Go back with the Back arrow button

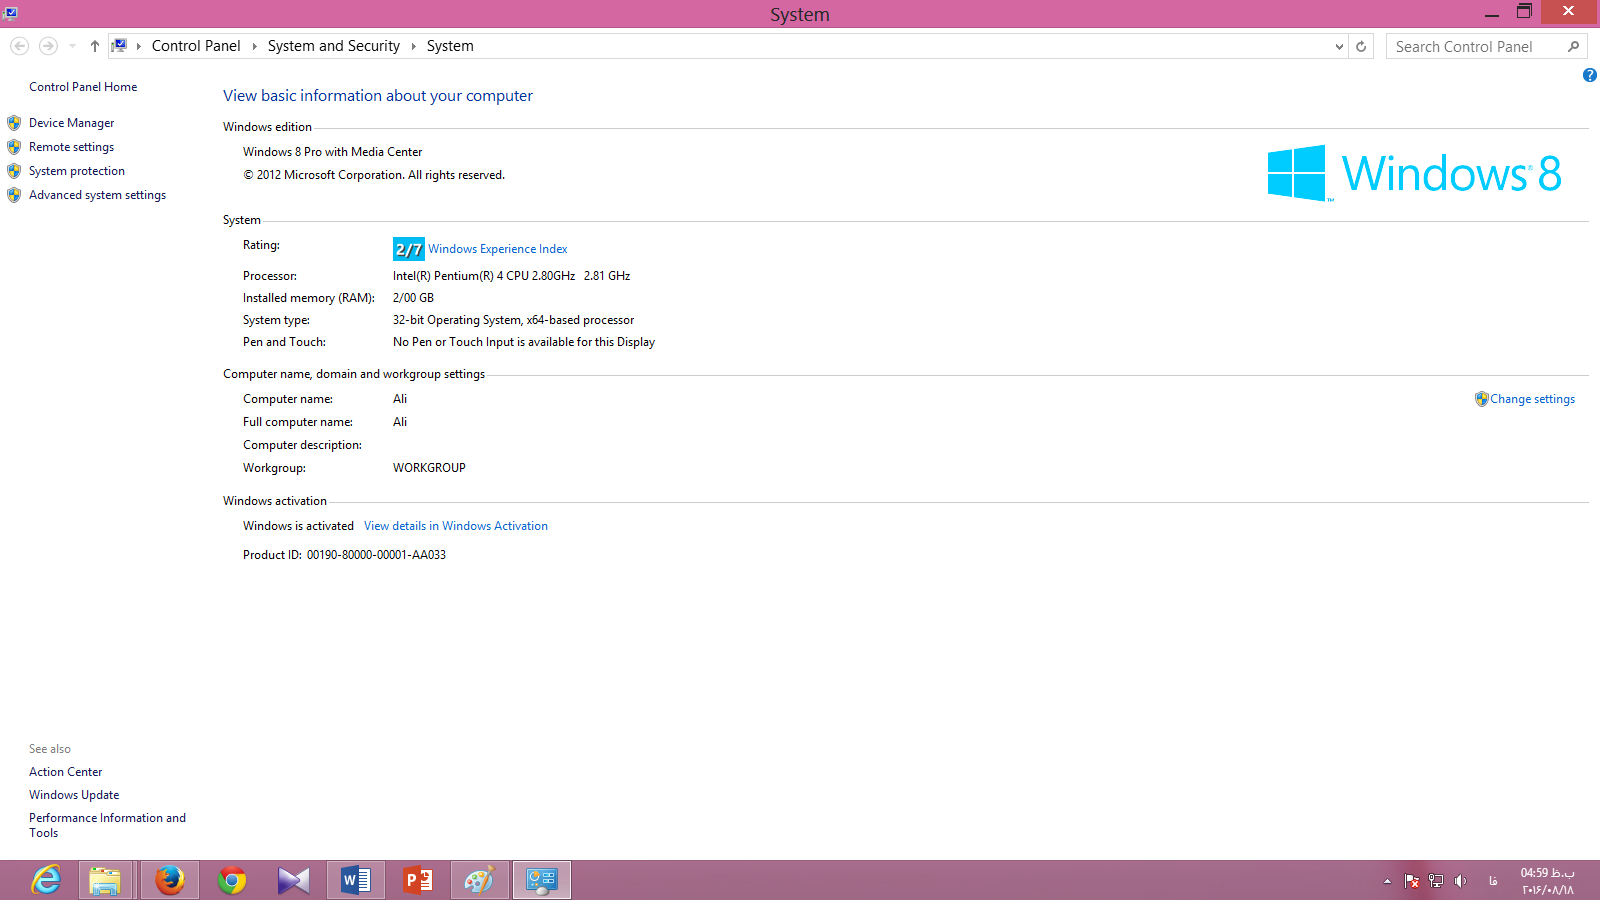[x=19, y=46]
